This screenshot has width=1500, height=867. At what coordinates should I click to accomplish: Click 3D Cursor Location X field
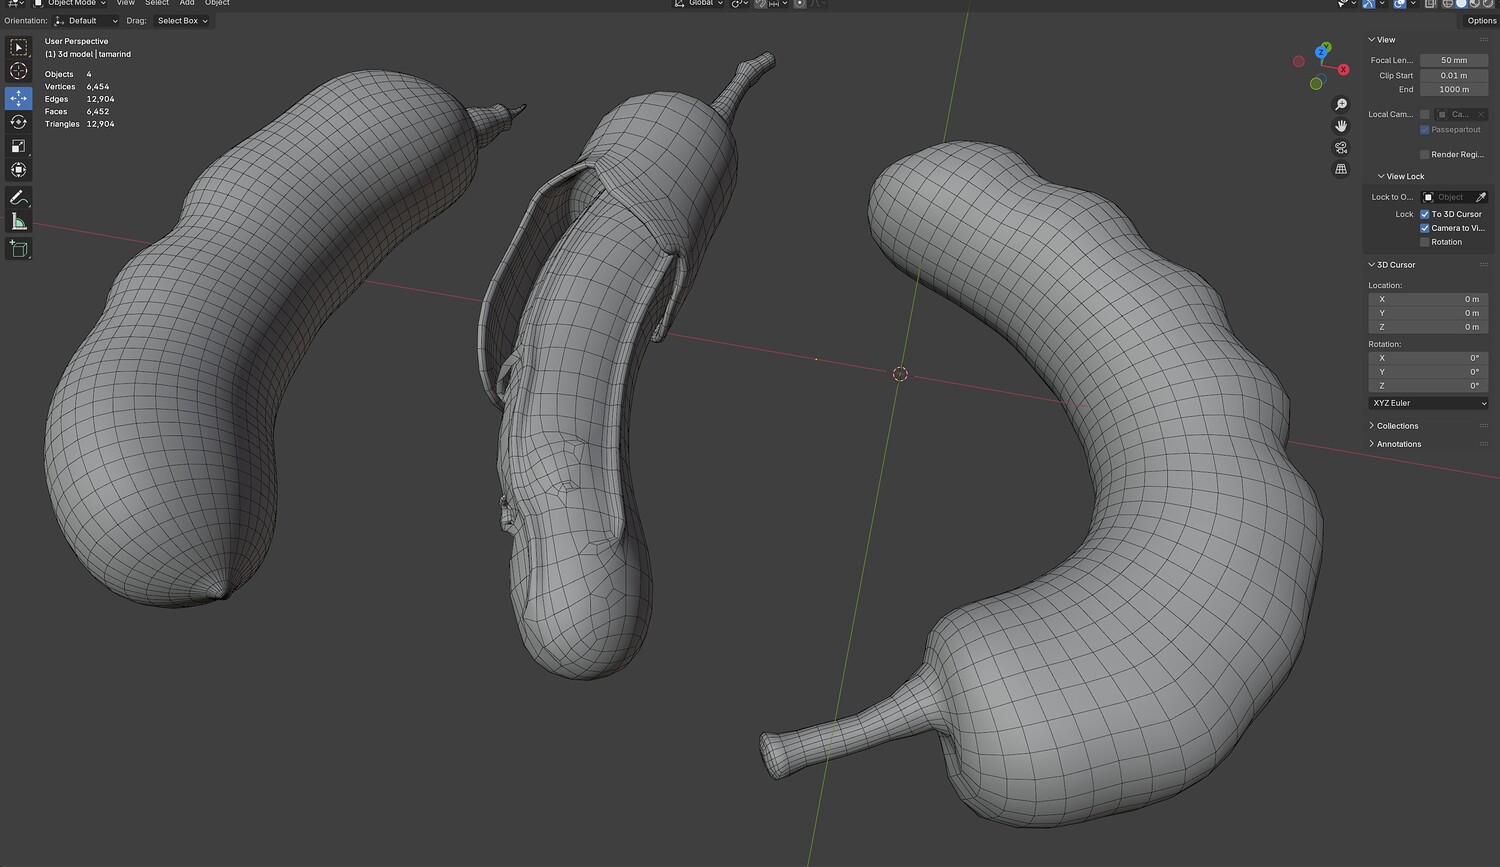[x=1428, y=299]
